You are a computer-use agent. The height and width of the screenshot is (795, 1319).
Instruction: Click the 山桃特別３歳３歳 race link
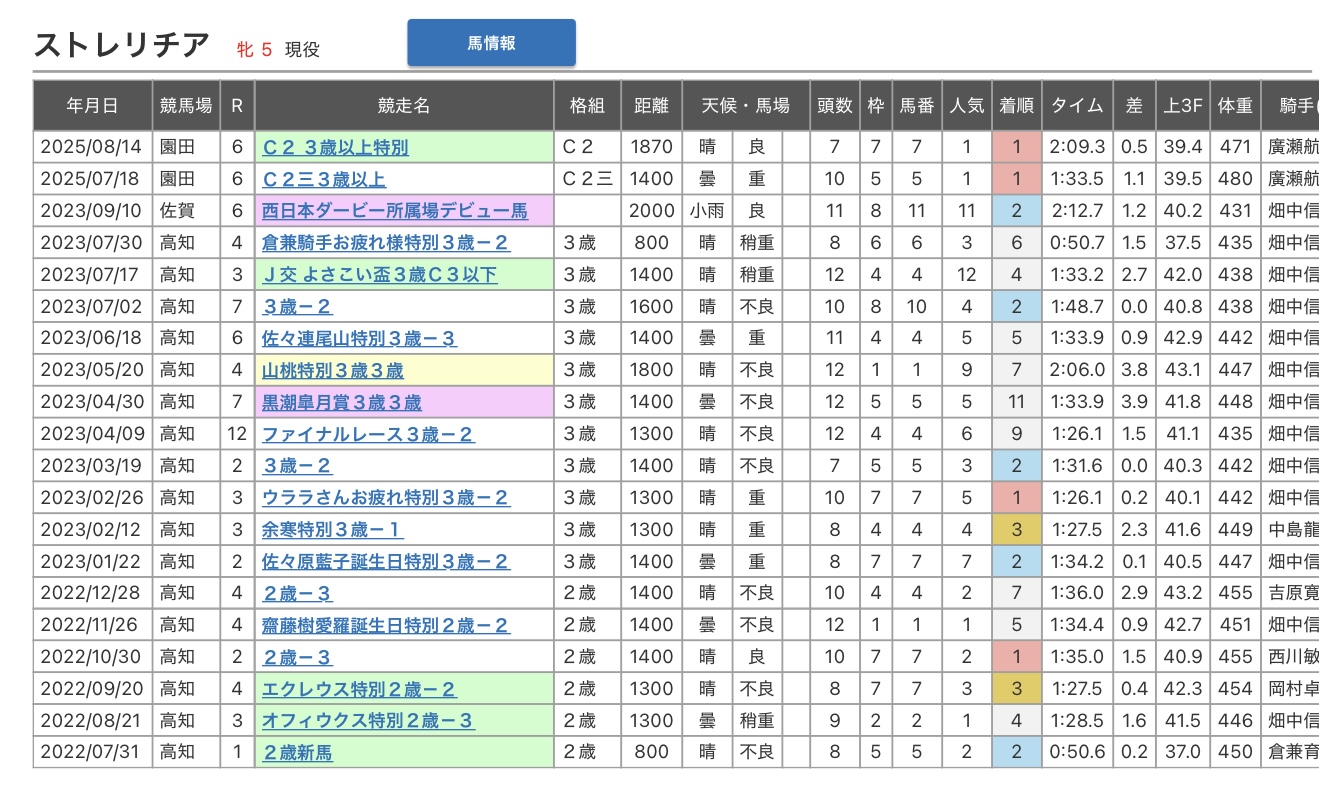332,371
